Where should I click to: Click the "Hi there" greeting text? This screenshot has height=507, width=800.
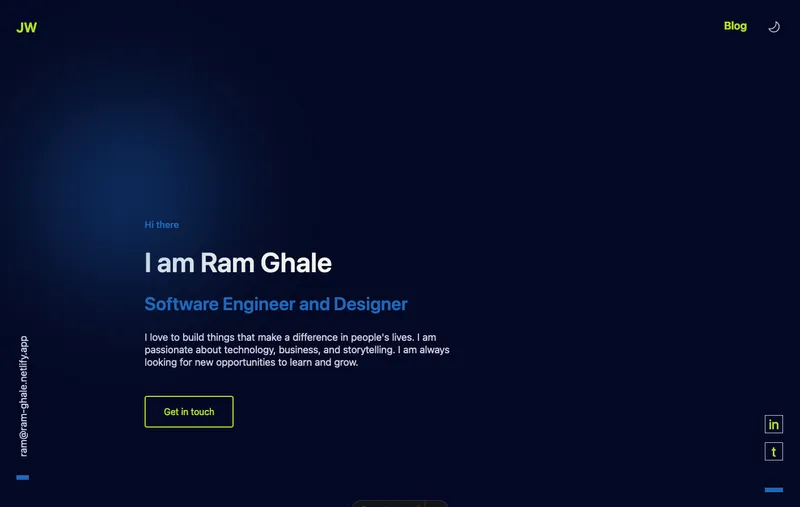coord(161,225)
